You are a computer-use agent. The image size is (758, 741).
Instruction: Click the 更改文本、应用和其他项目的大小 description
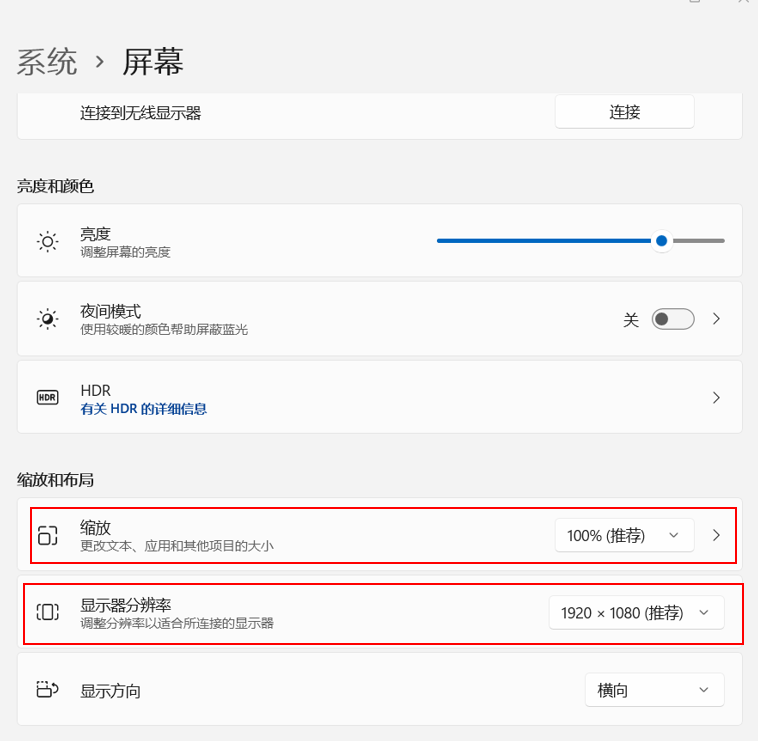[177, 546]
